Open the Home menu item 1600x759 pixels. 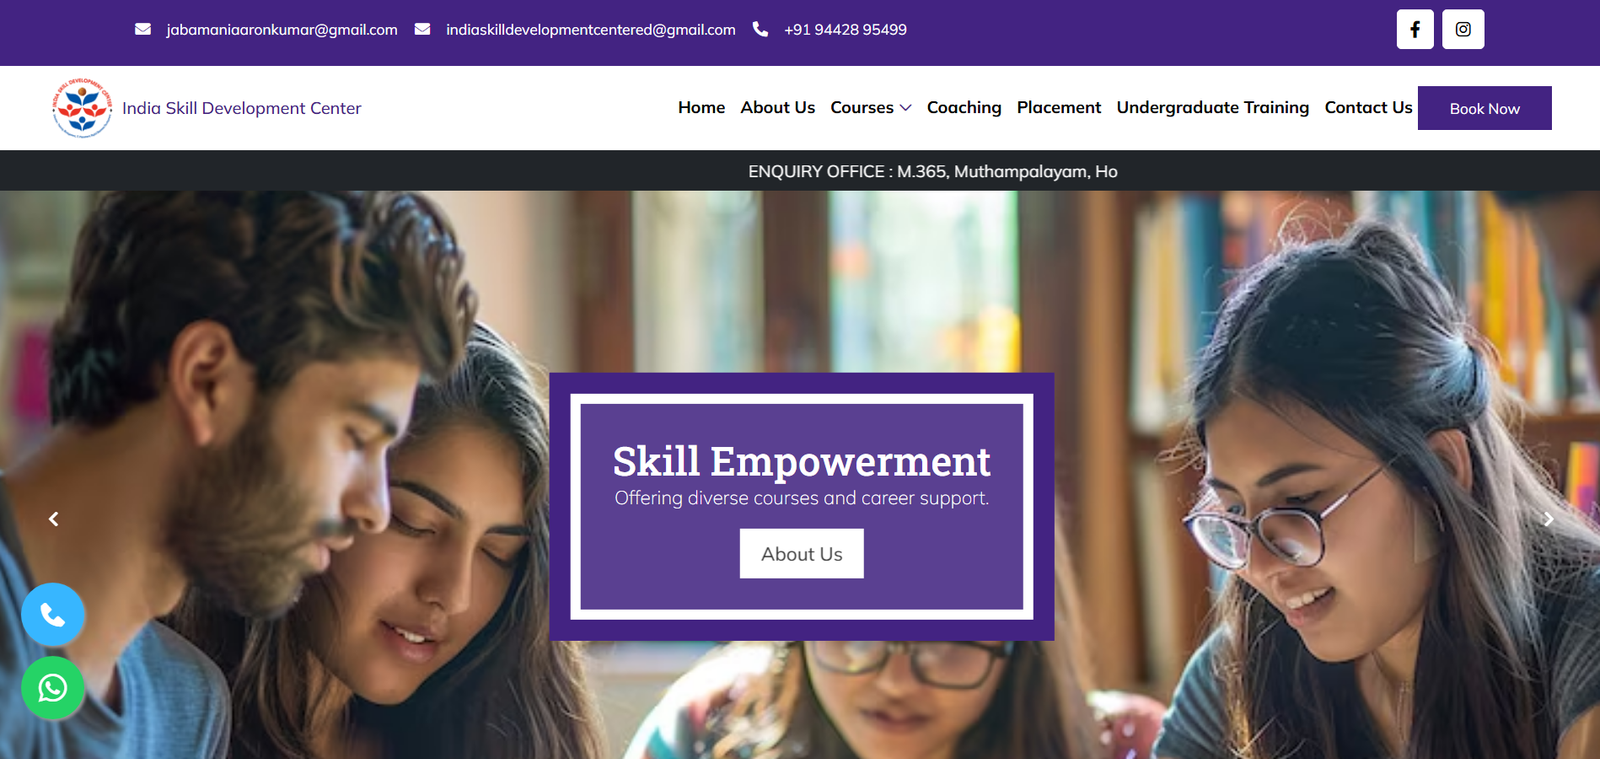[x=701, y=108]
